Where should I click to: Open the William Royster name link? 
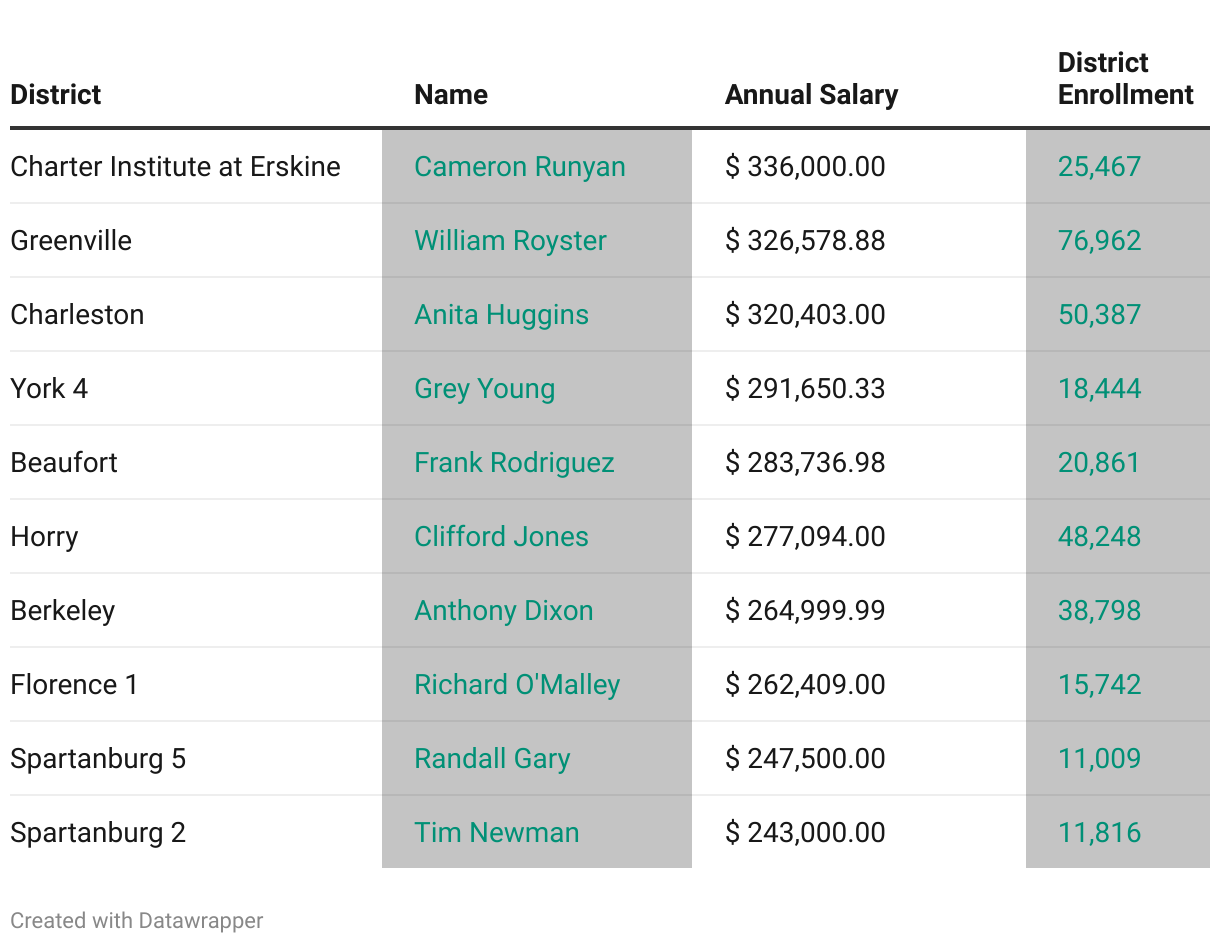510,240
